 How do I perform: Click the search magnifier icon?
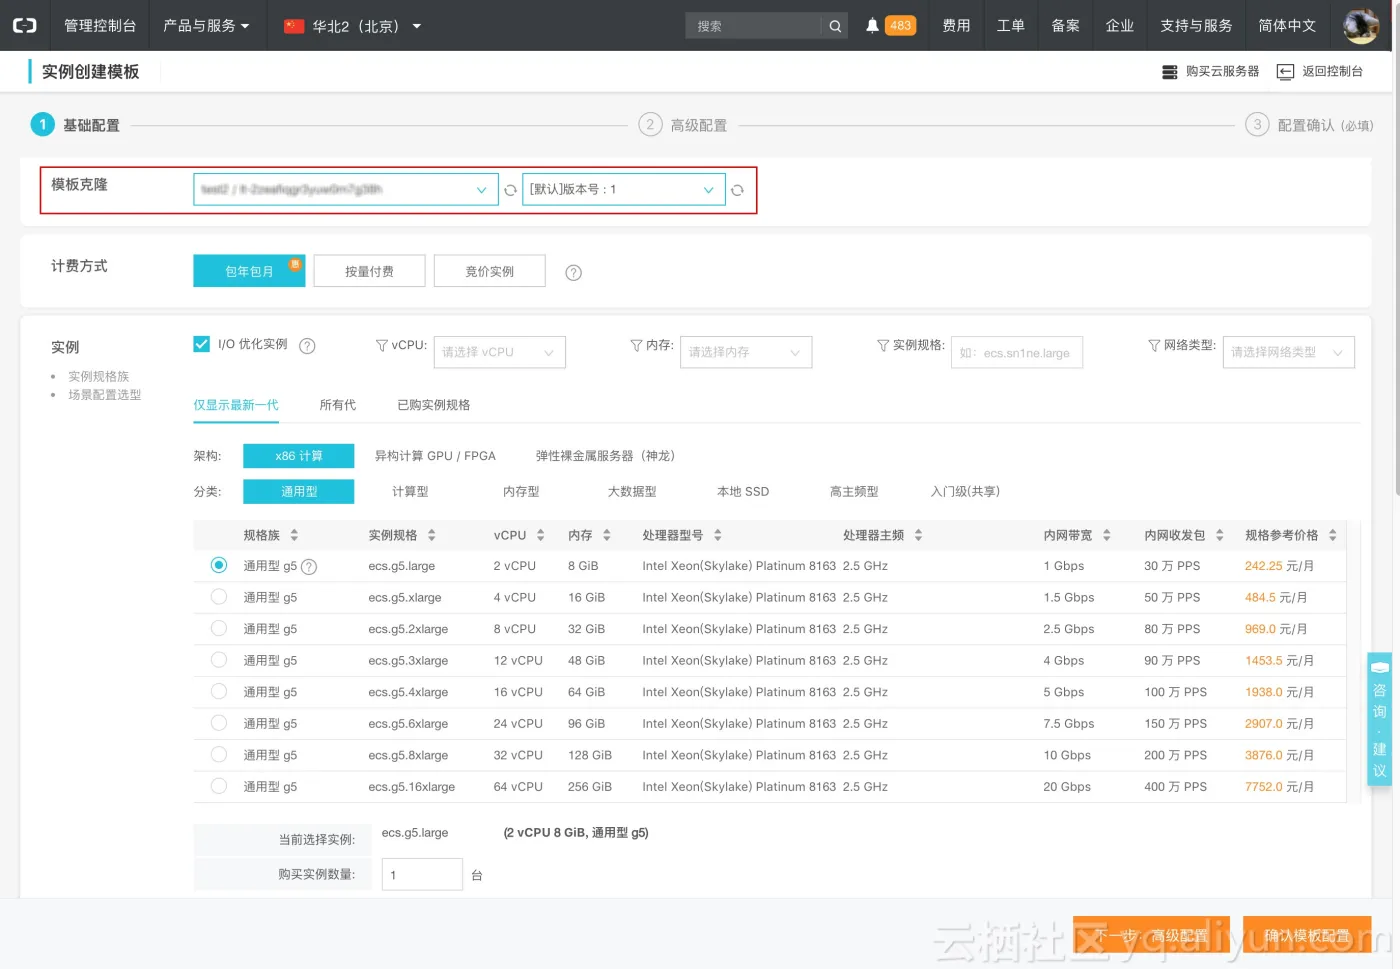(x=835, y=26)
